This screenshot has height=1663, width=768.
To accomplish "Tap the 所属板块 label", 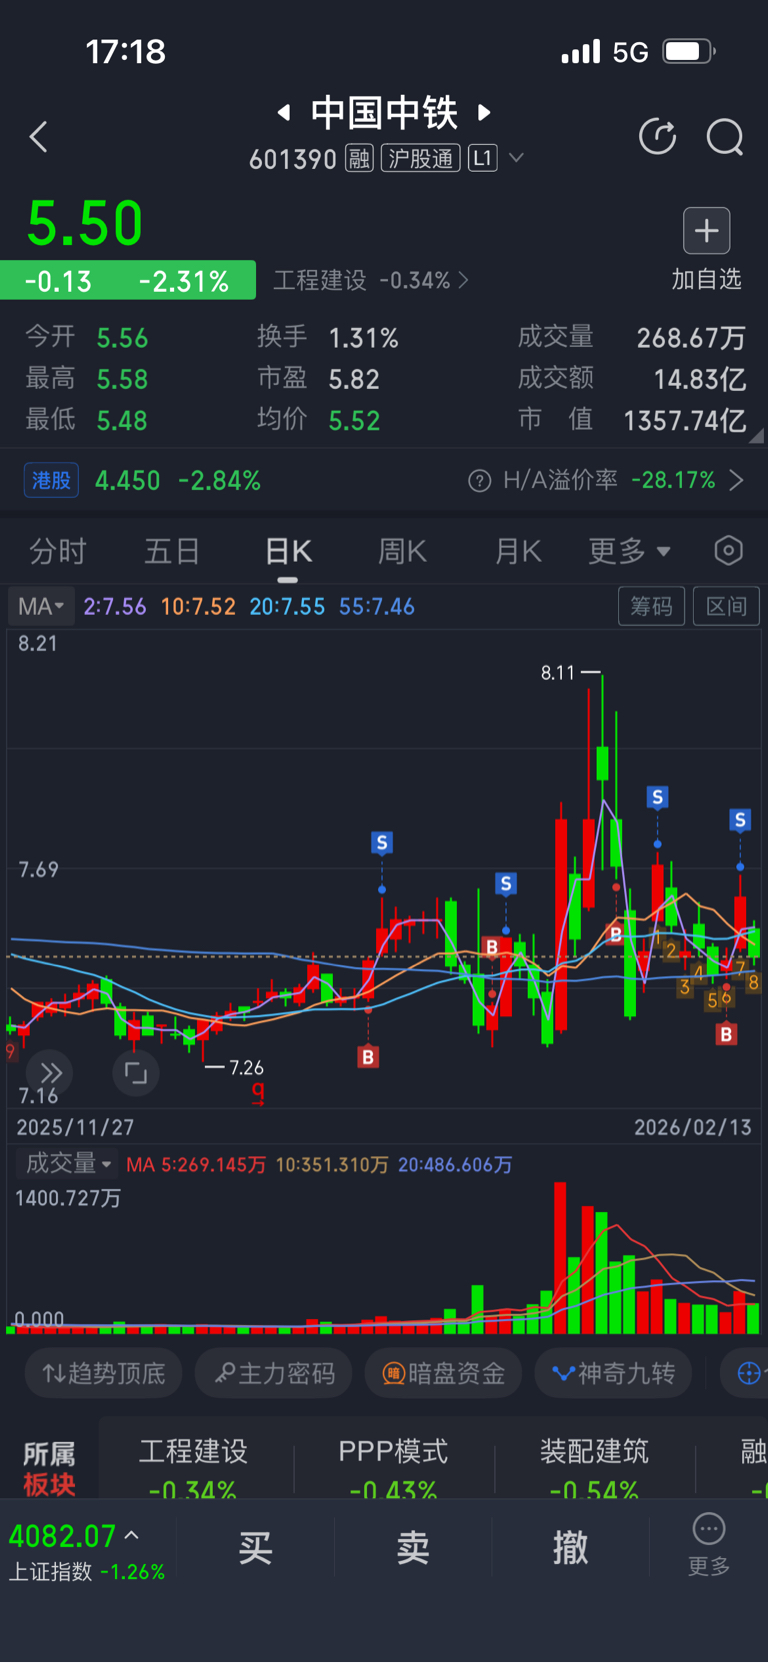I will (x=49, y=1468).
